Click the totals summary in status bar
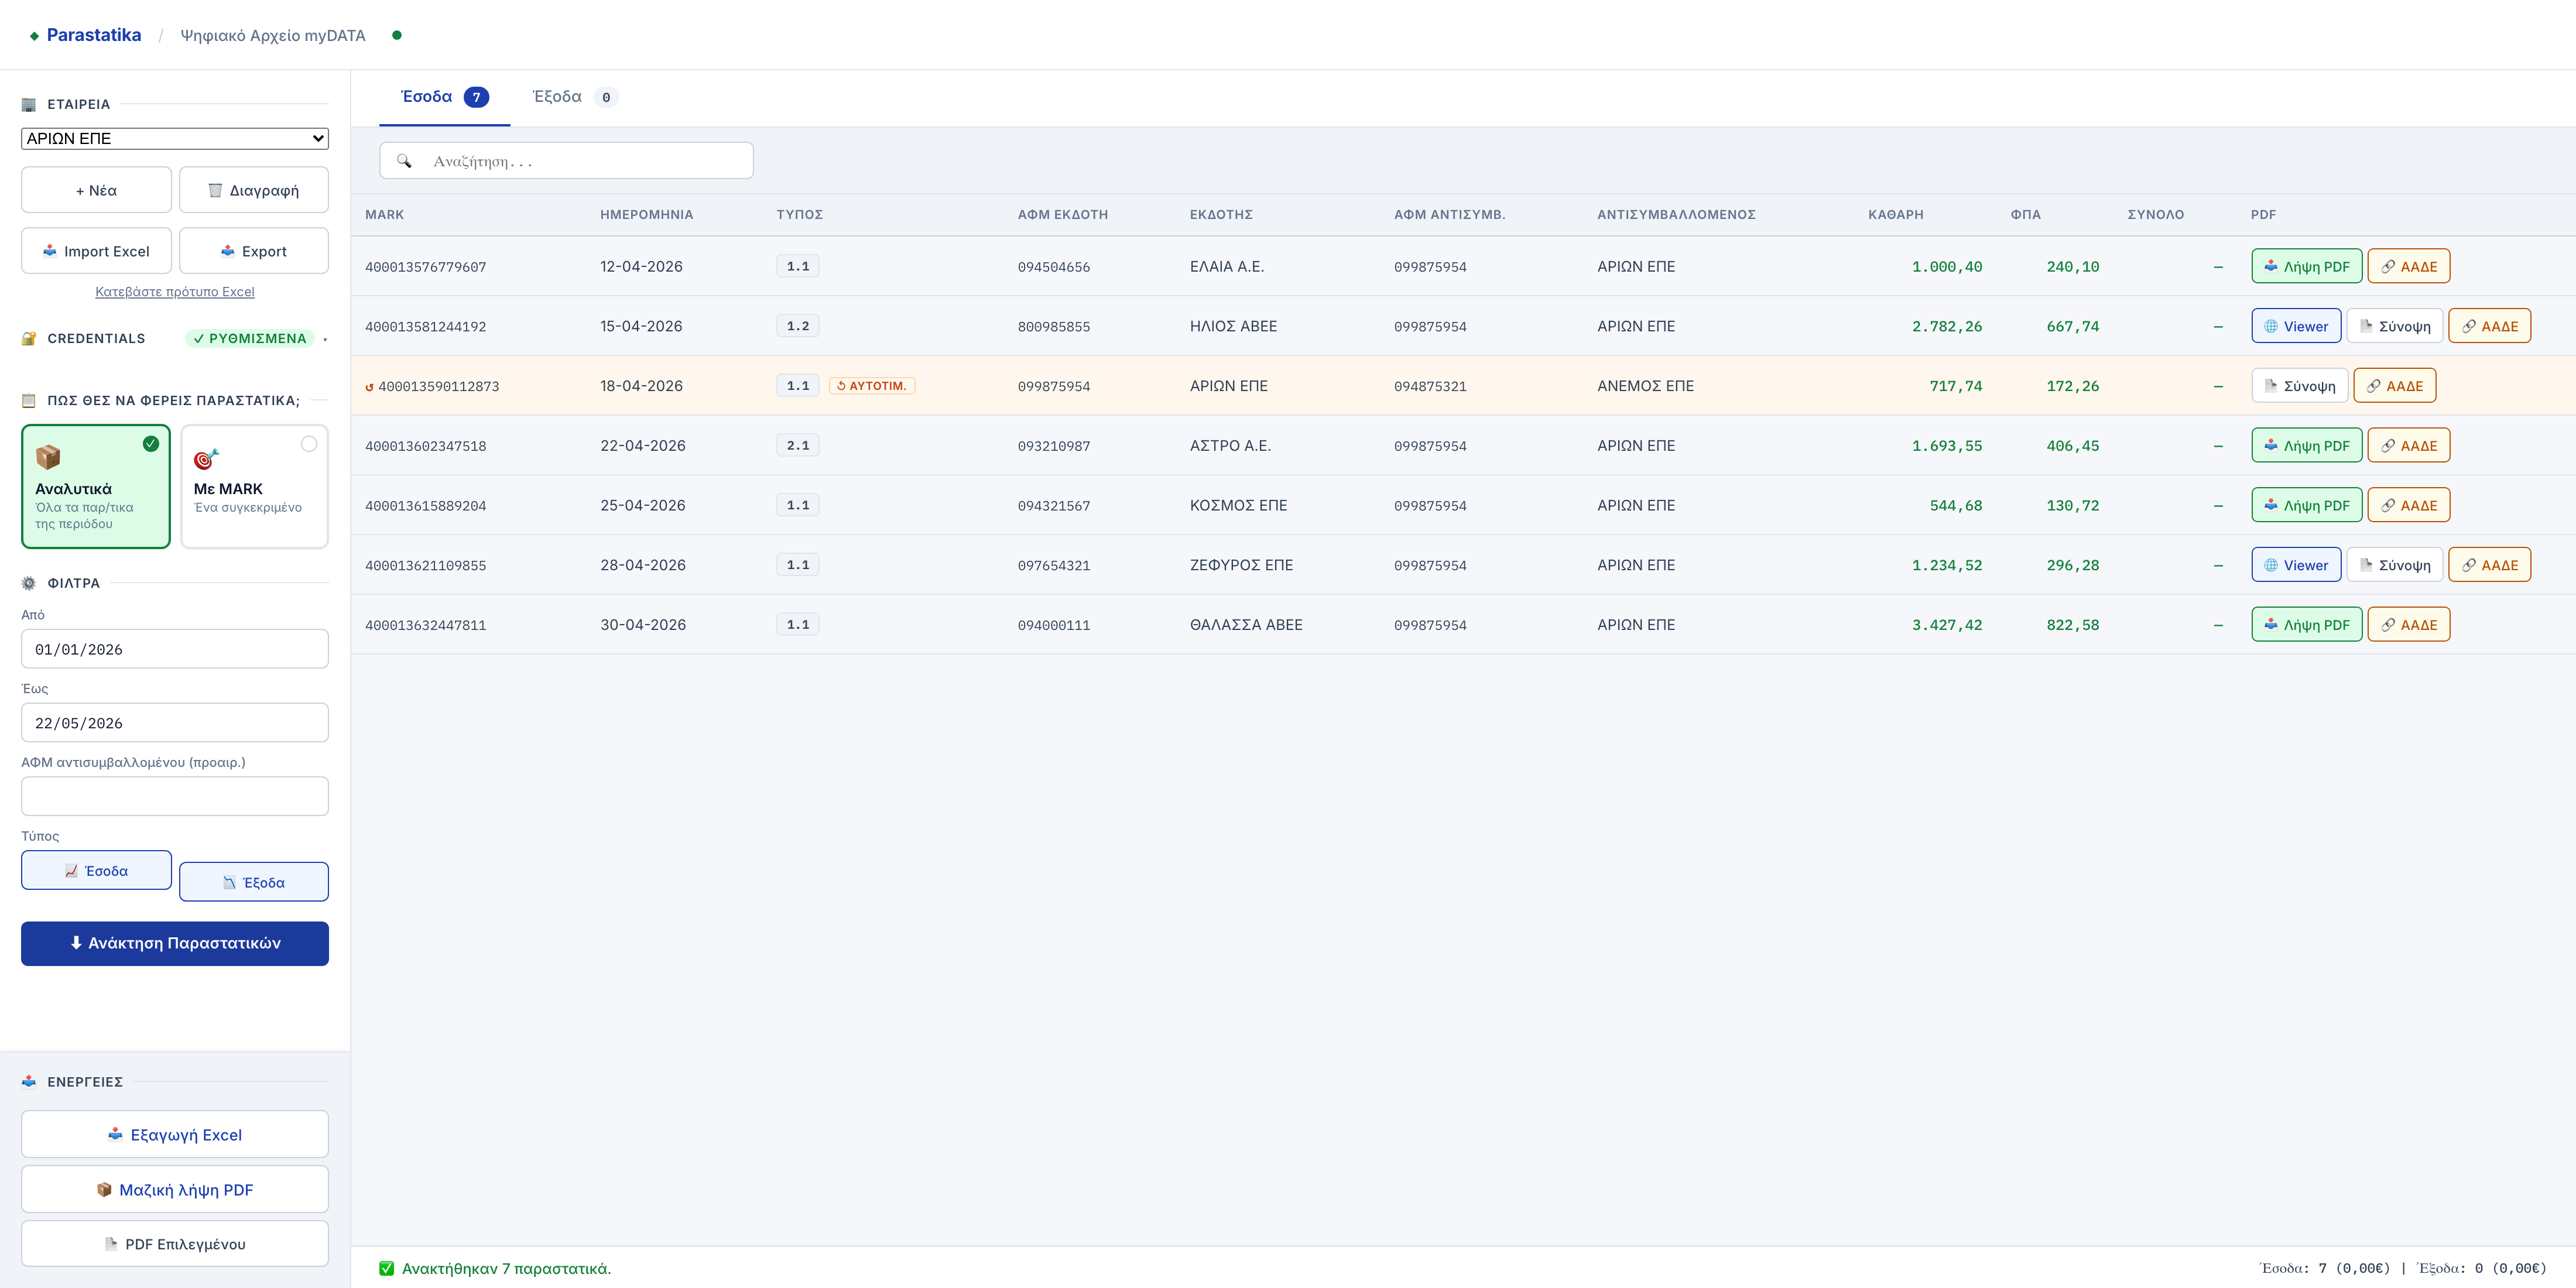Viewport: 2576px width, 1288px height. click(2402, 1268)
